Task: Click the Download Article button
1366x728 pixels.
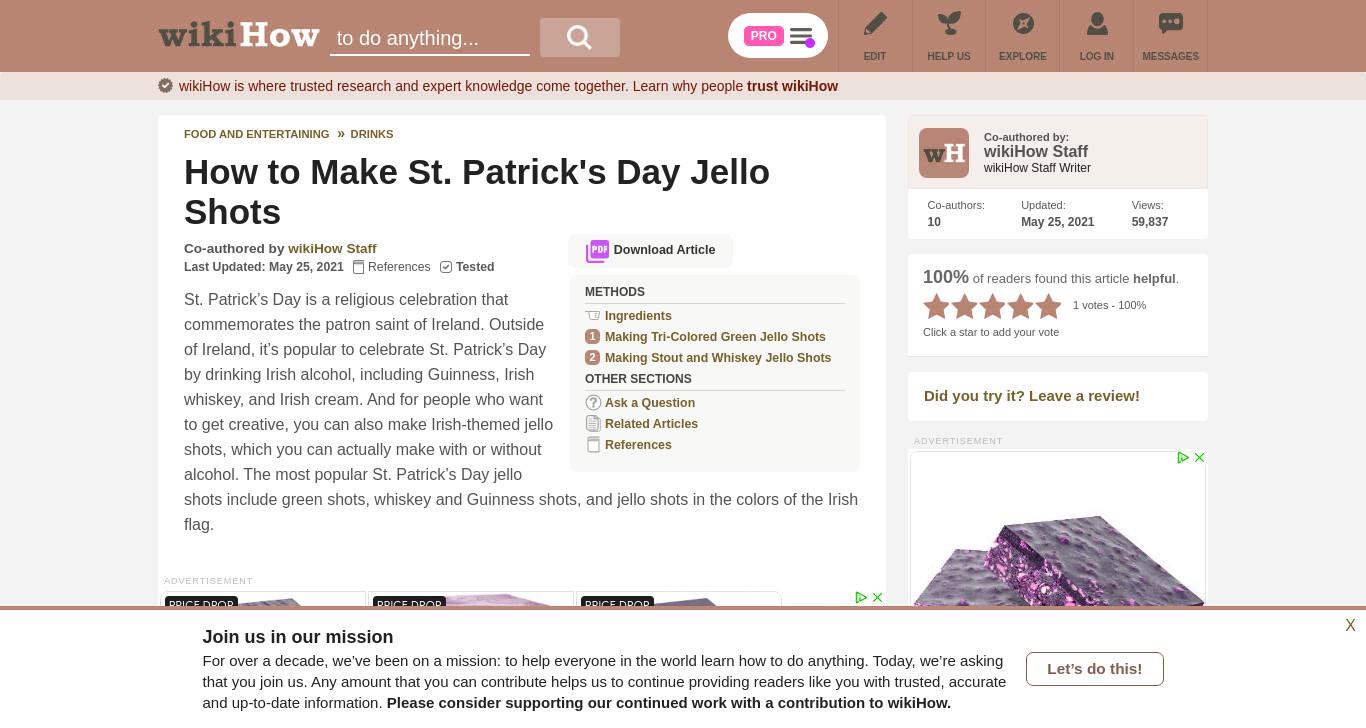Action: [x=650, y=251]
